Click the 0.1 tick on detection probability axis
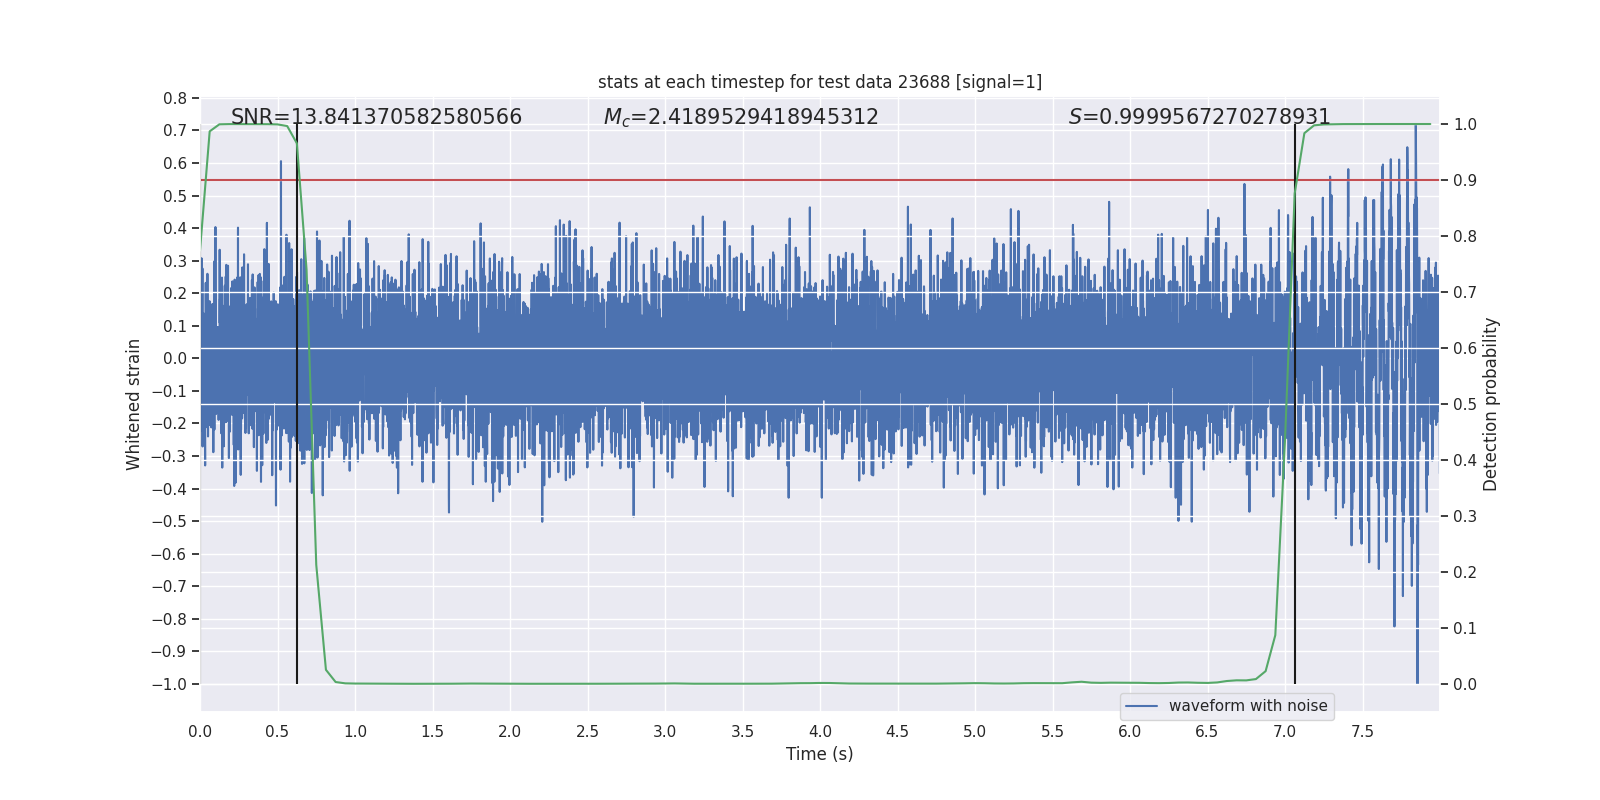1600x800 pixels. [1465, 628]
